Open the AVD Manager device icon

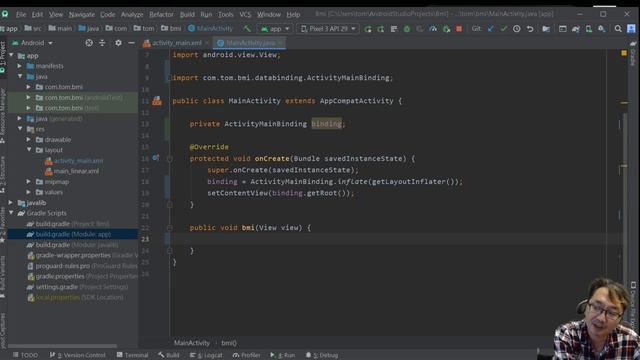click(x=589, y=29)
